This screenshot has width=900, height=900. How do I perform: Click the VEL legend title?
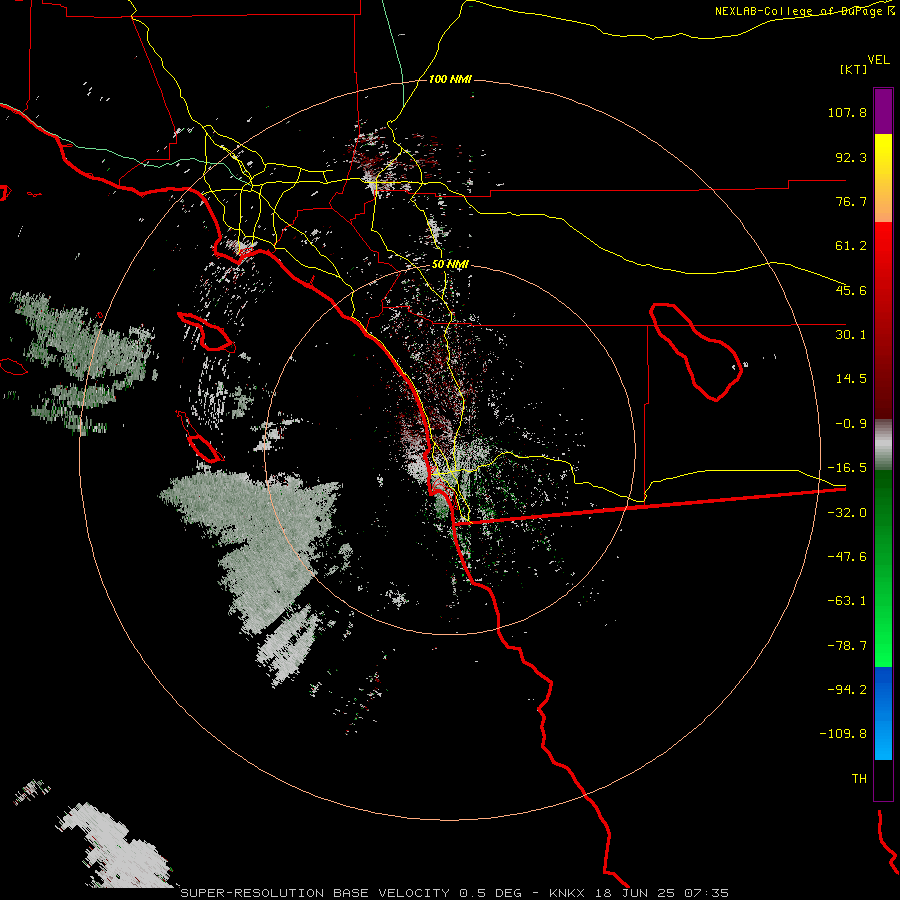click(878, 60)
